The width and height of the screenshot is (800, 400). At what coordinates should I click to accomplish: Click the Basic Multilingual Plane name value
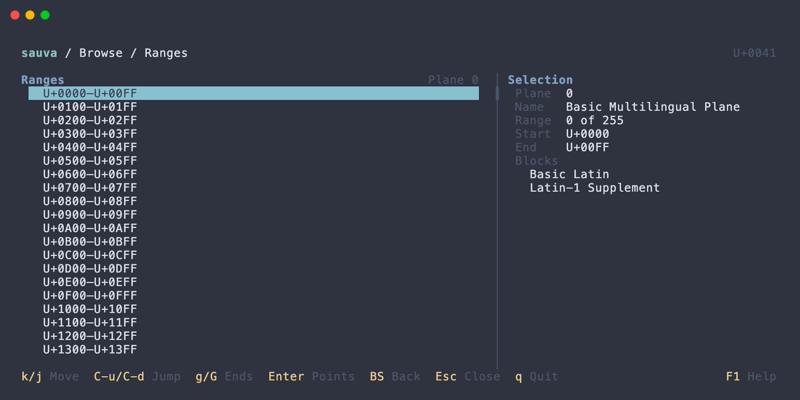pyautogui.click(x=653, y=107)
